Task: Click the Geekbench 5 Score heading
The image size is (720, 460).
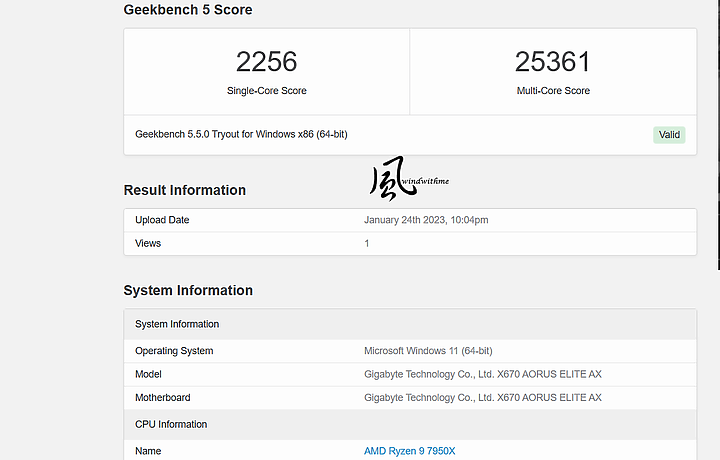Action: tap(188, 10)
